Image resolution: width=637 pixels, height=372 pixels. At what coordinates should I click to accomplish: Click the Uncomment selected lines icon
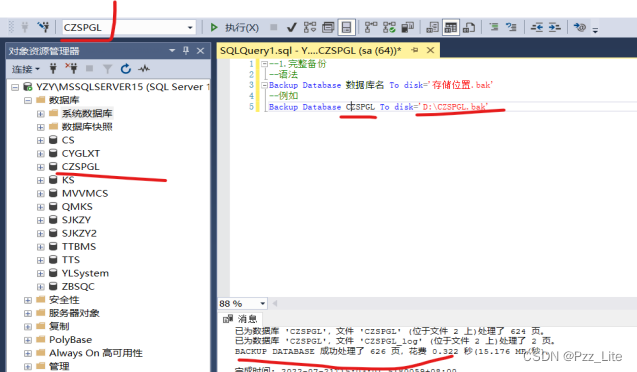[511, 28]
